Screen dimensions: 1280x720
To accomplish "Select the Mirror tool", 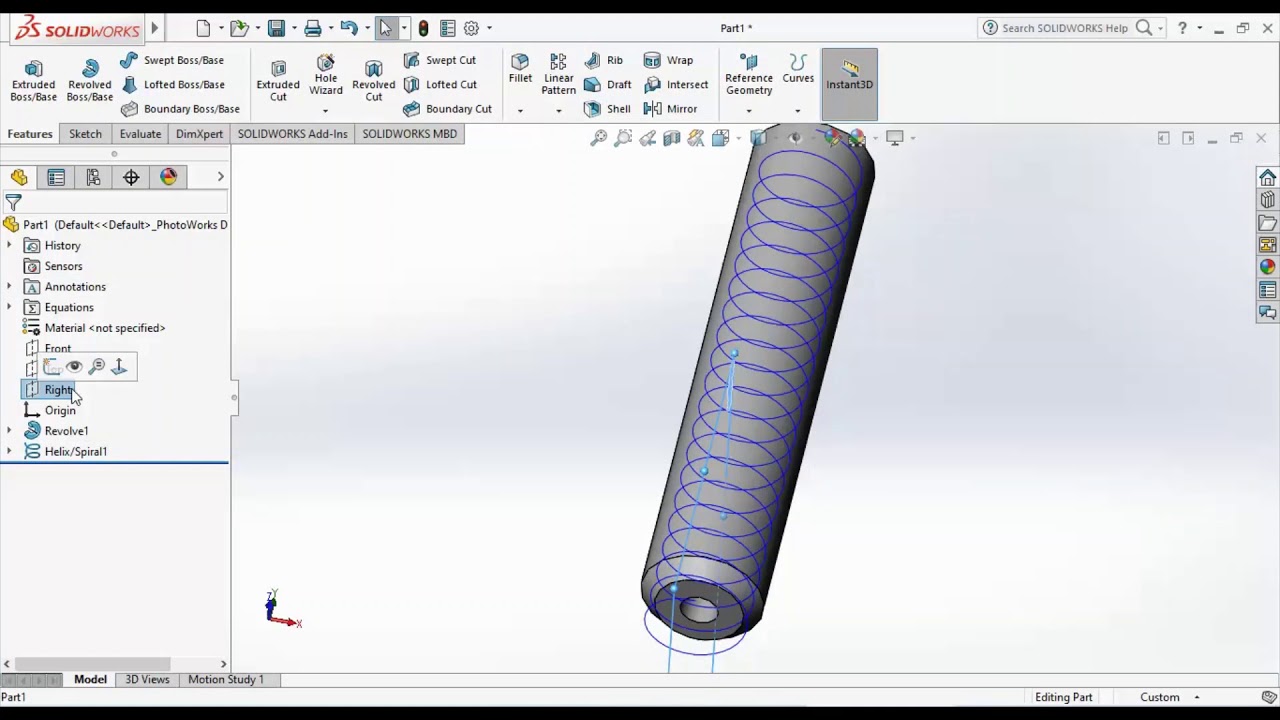I will [671, 108].
